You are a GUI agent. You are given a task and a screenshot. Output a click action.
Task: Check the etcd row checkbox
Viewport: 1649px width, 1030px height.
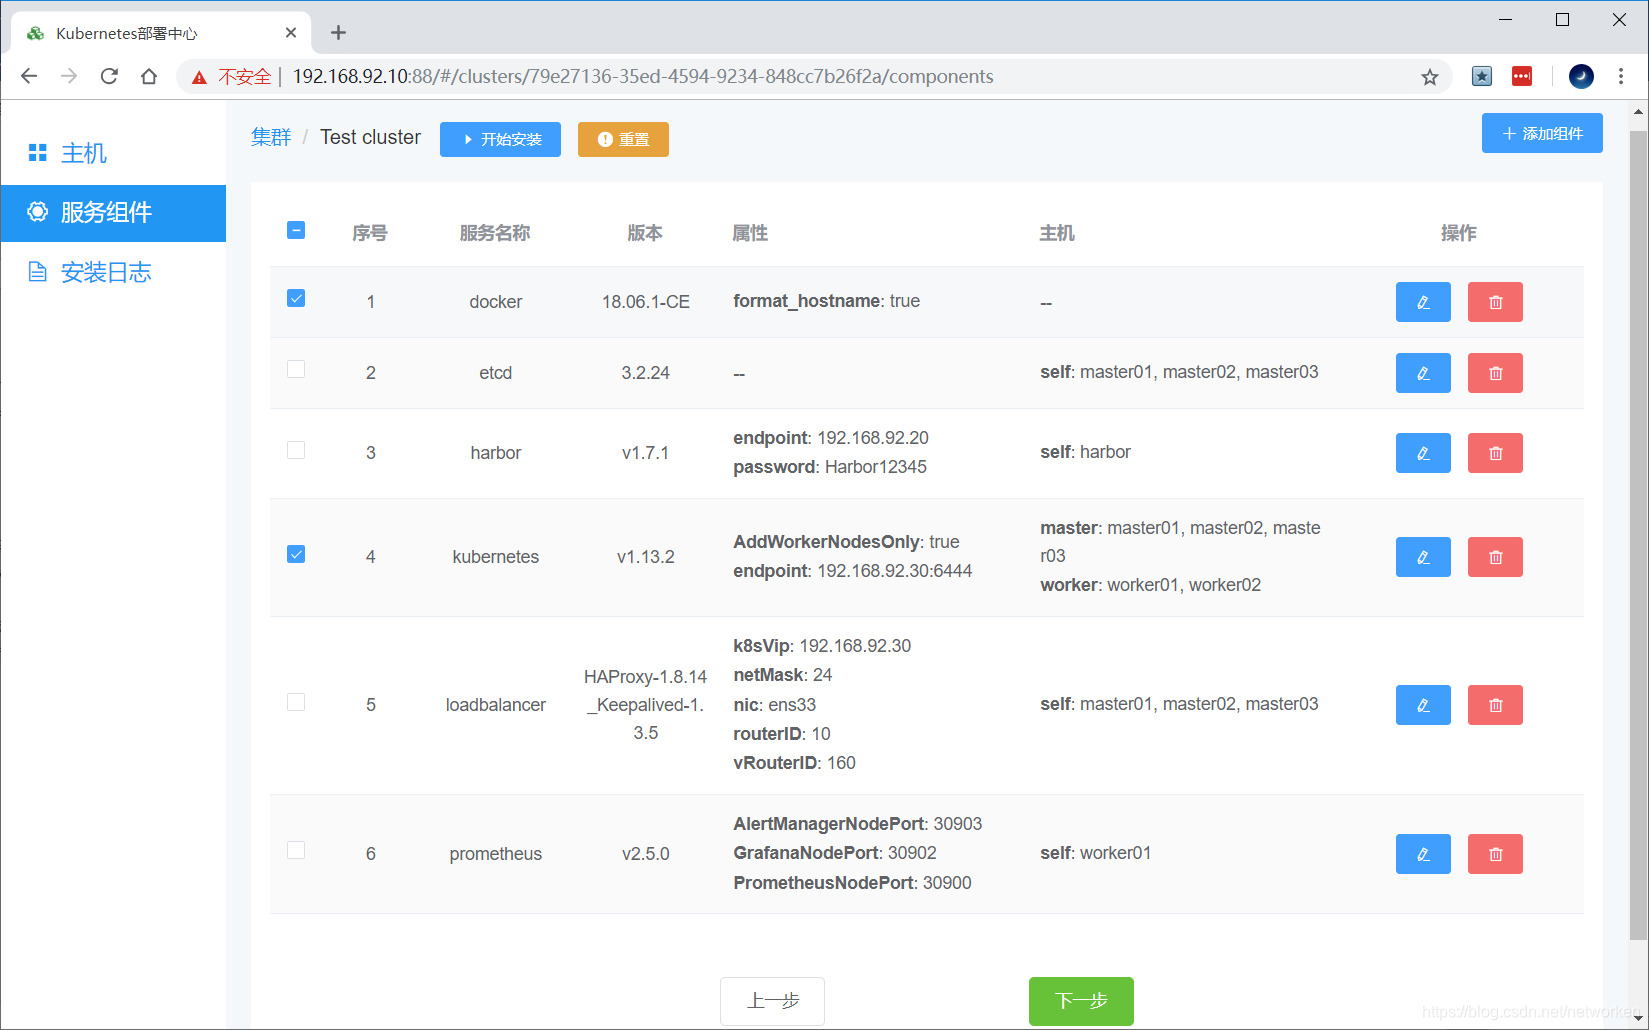[296, 369]
